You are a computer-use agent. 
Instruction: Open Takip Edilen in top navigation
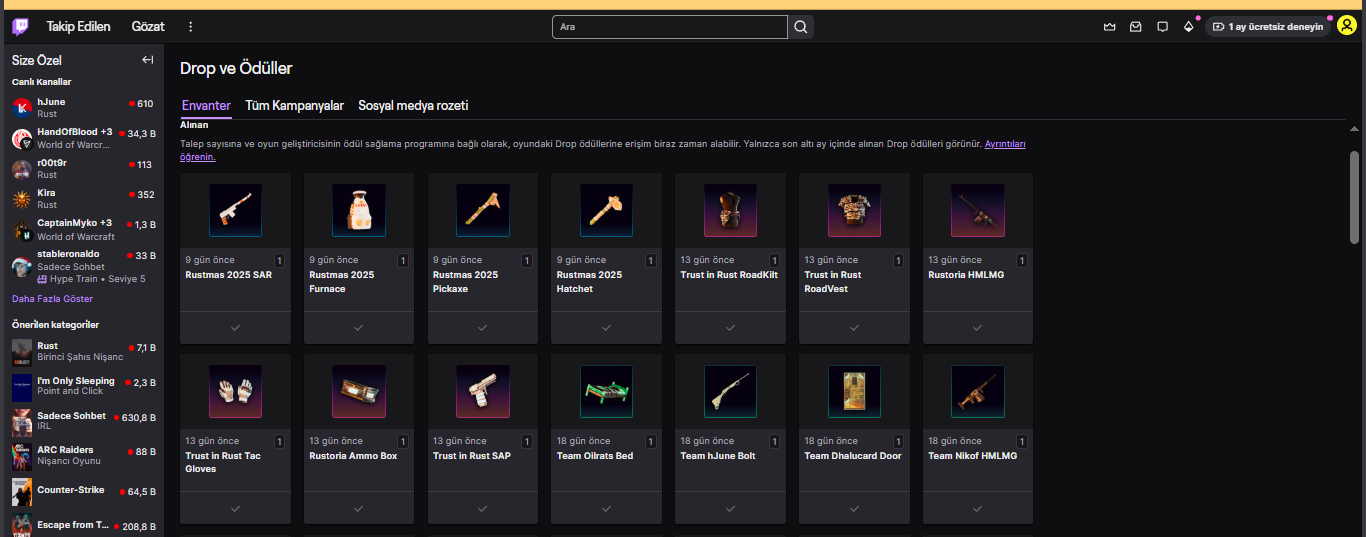pos(78,27)
